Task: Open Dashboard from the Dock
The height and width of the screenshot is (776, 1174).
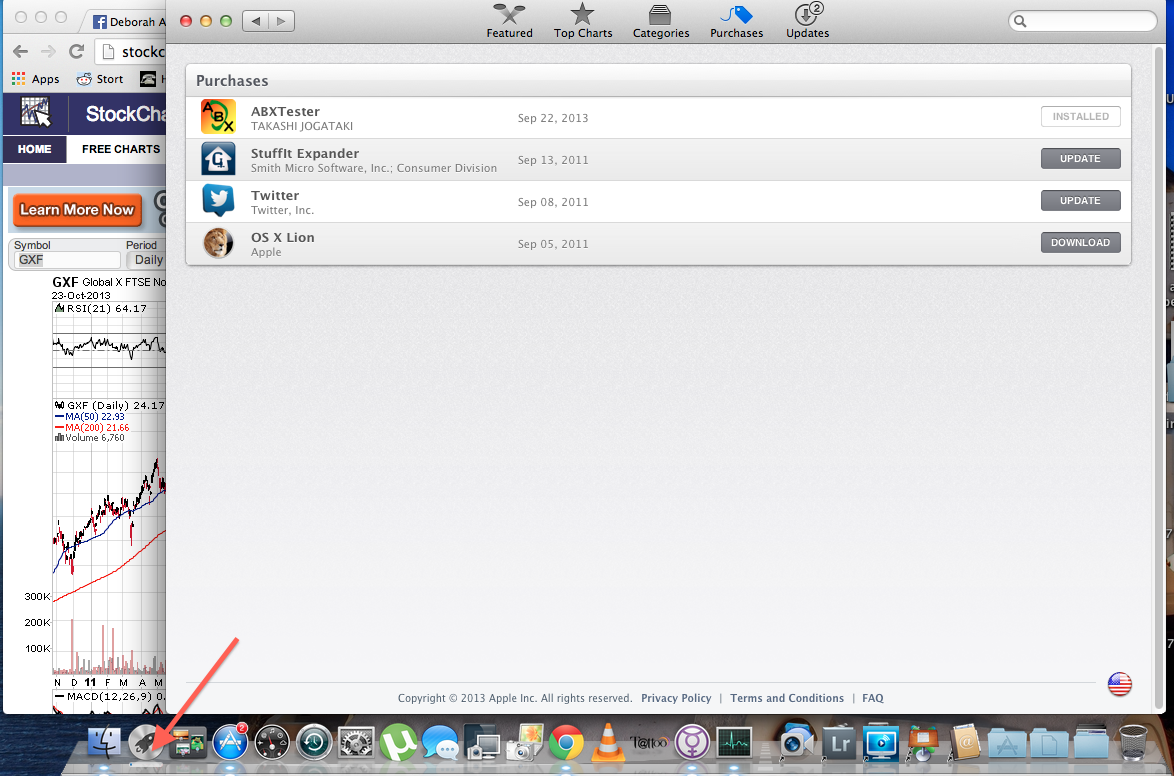Action: (272, 743)
